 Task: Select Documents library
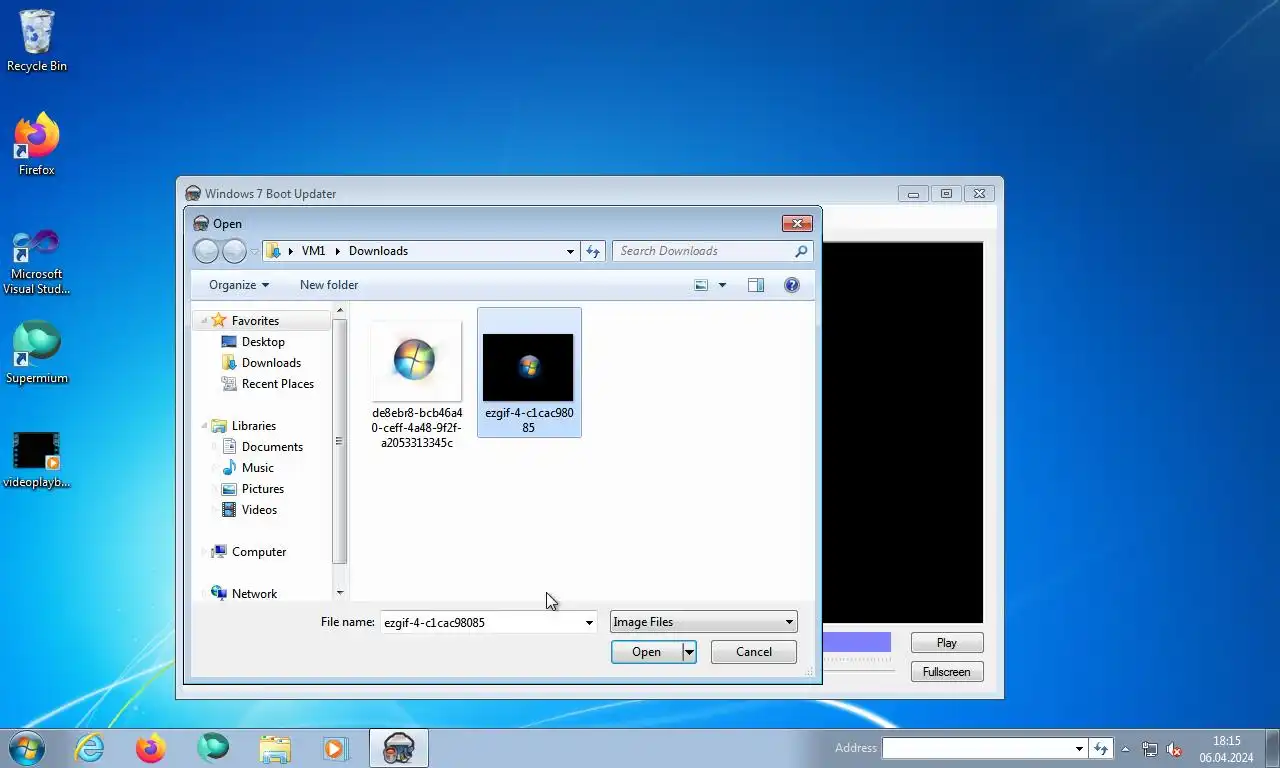point(272,447)
